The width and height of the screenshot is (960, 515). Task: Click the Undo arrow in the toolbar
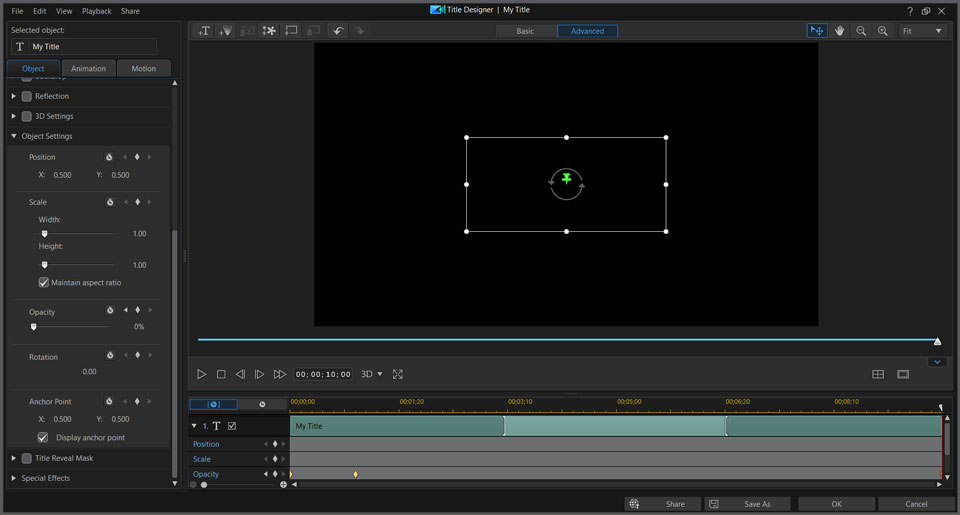(338, 31)
